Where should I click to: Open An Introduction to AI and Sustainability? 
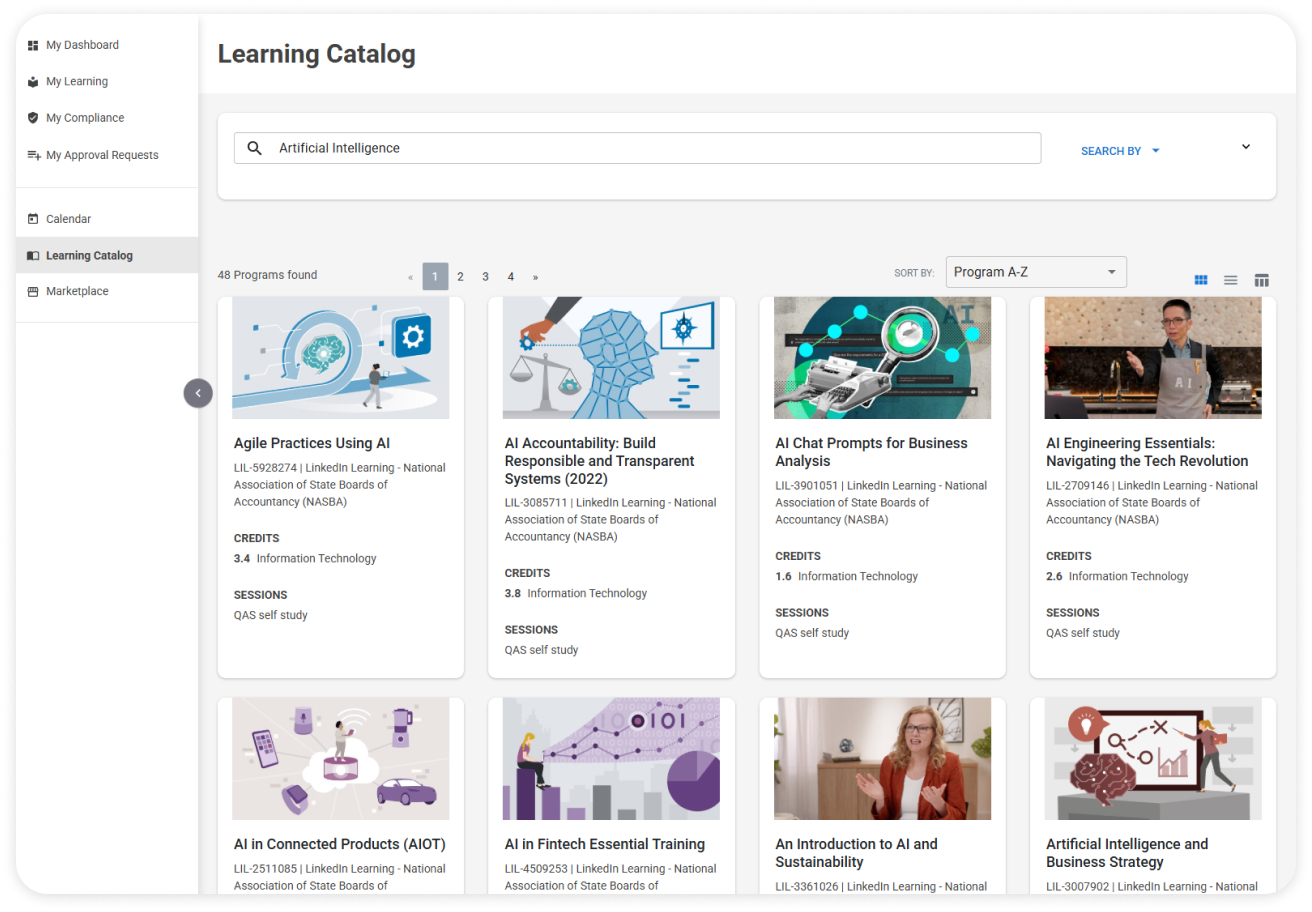click(x=857, y=853)
